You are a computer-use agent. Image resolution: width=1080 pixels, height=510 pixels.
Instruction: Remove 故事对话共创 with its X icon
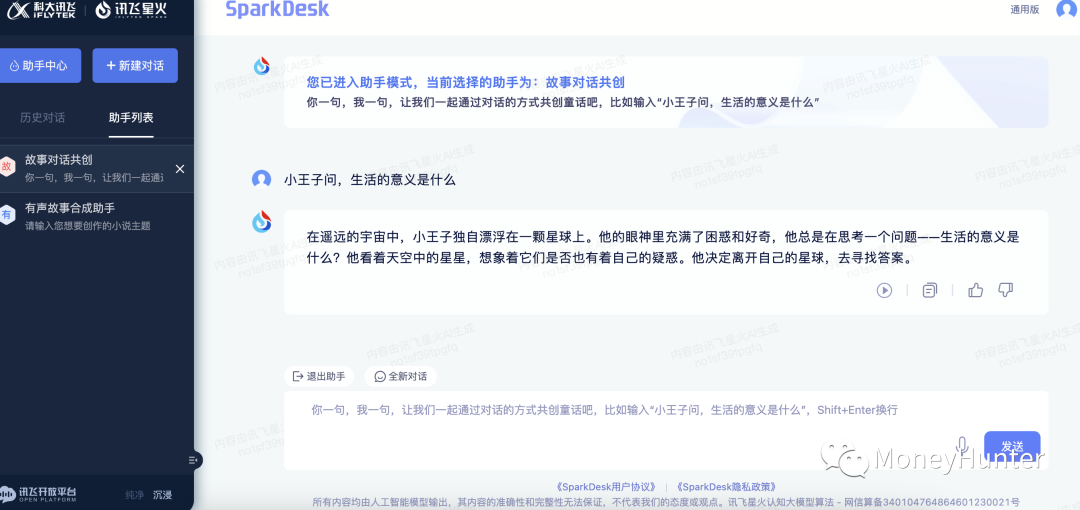point(179,169)
